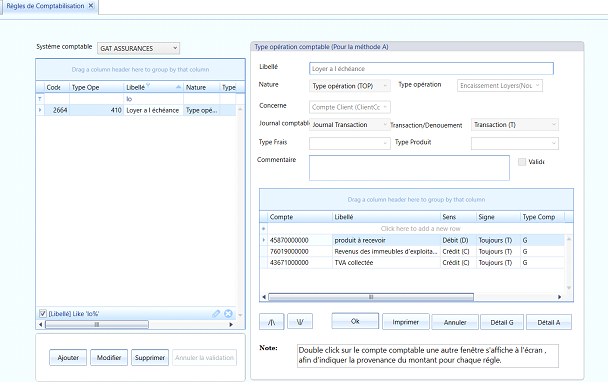Click the 'Revenus des immeubles d'exploita...' cell
Viewport: 609px width, 383px height.
pyautogui.click(x=386, y=251)
